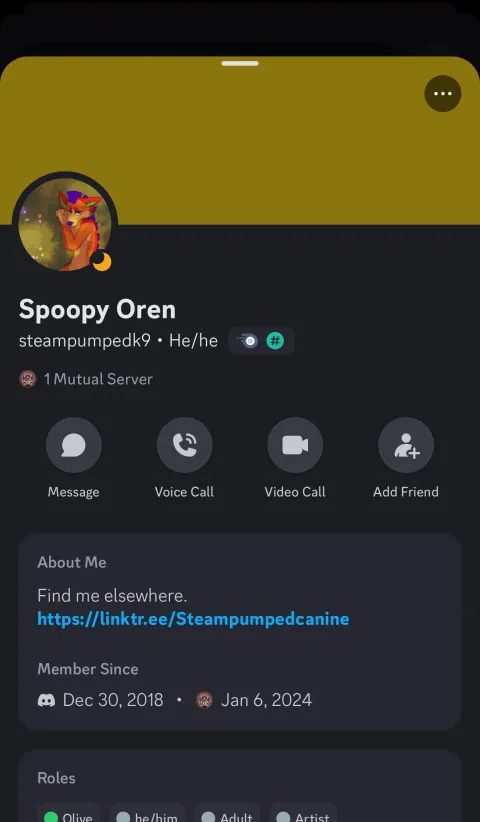Select the Adult role chip
Viewport: 480px width, 822px height.
click(x=227, y=817)
